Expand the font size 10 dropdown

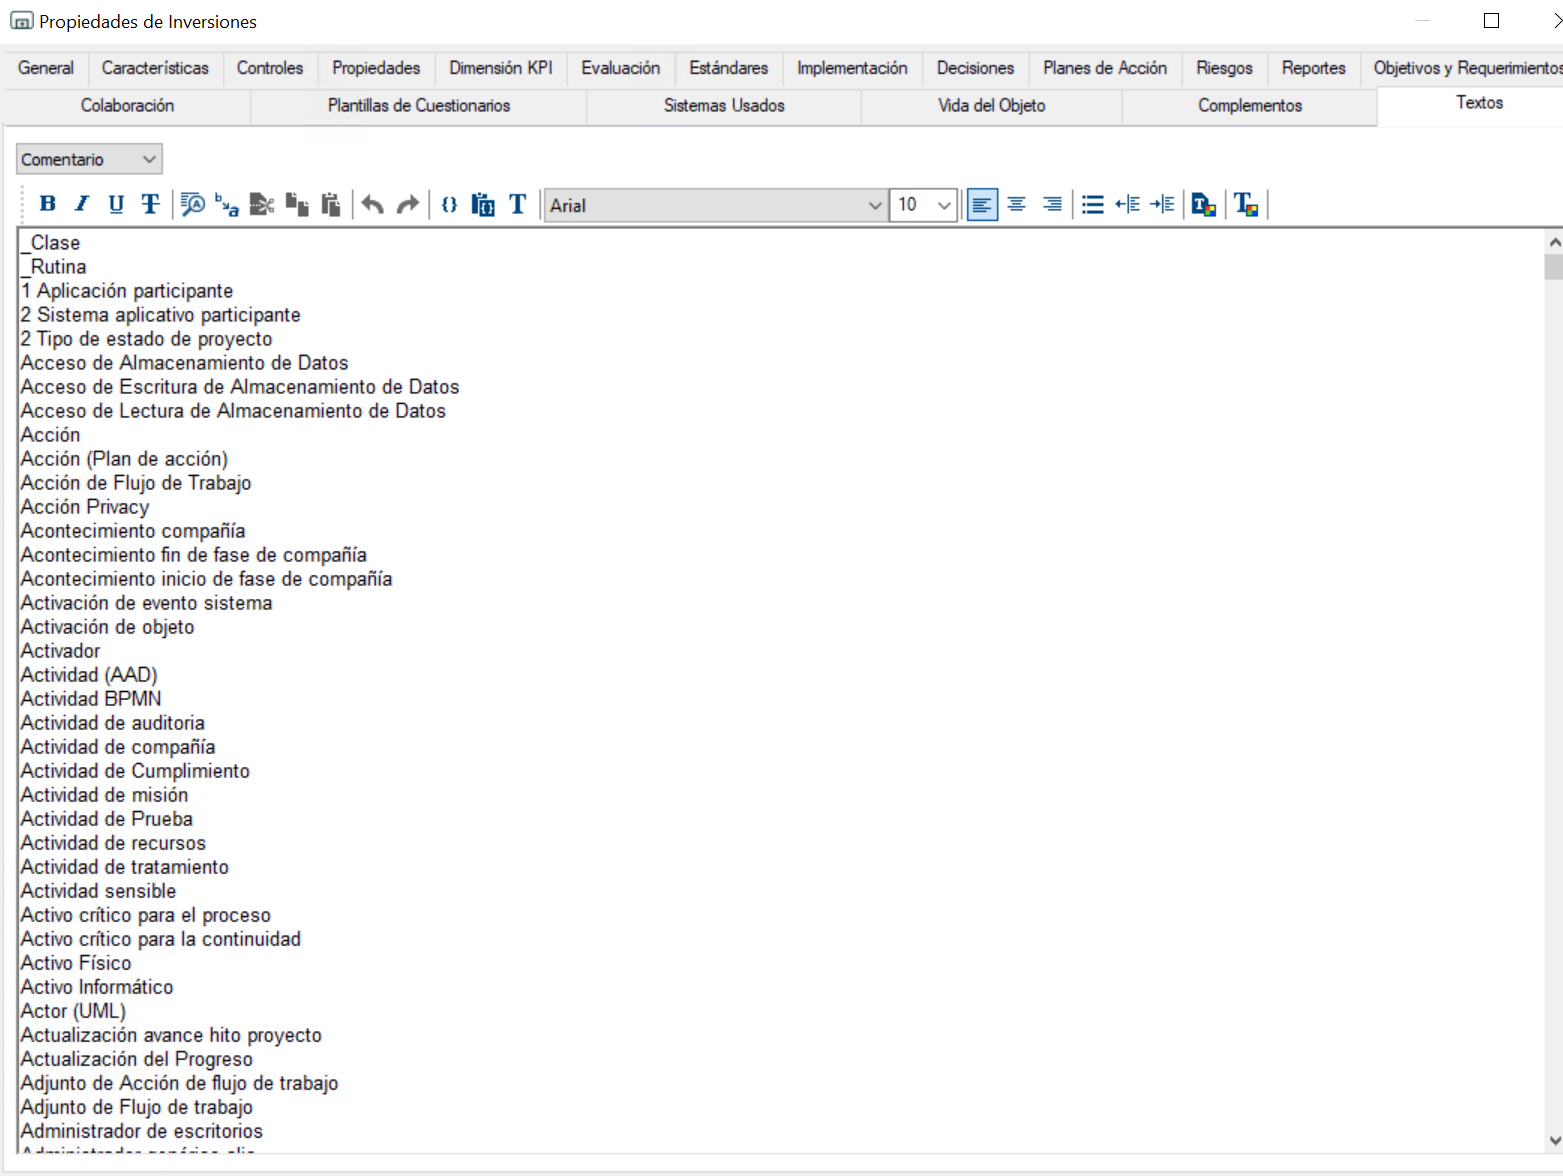(924, 205)
